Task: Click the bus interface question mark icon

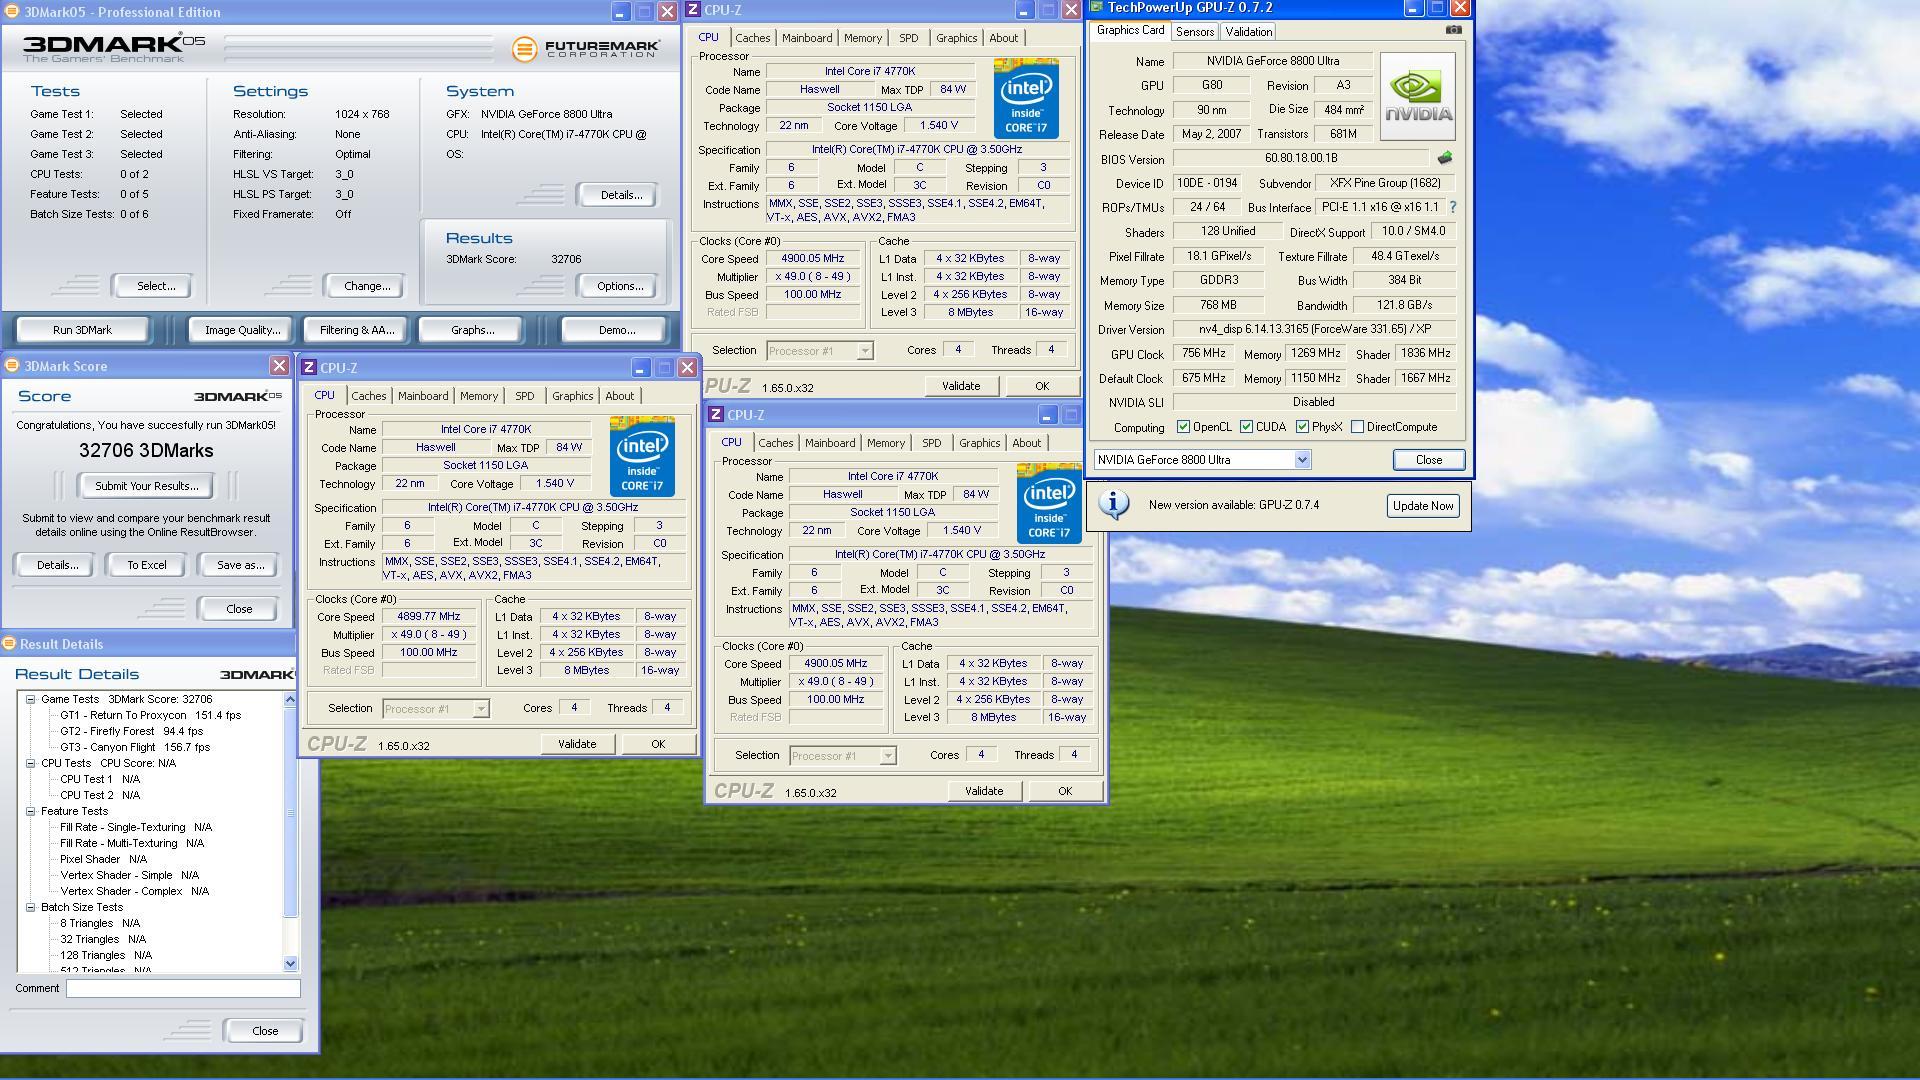Action: pyautogui.click(x=1452, y=207)
